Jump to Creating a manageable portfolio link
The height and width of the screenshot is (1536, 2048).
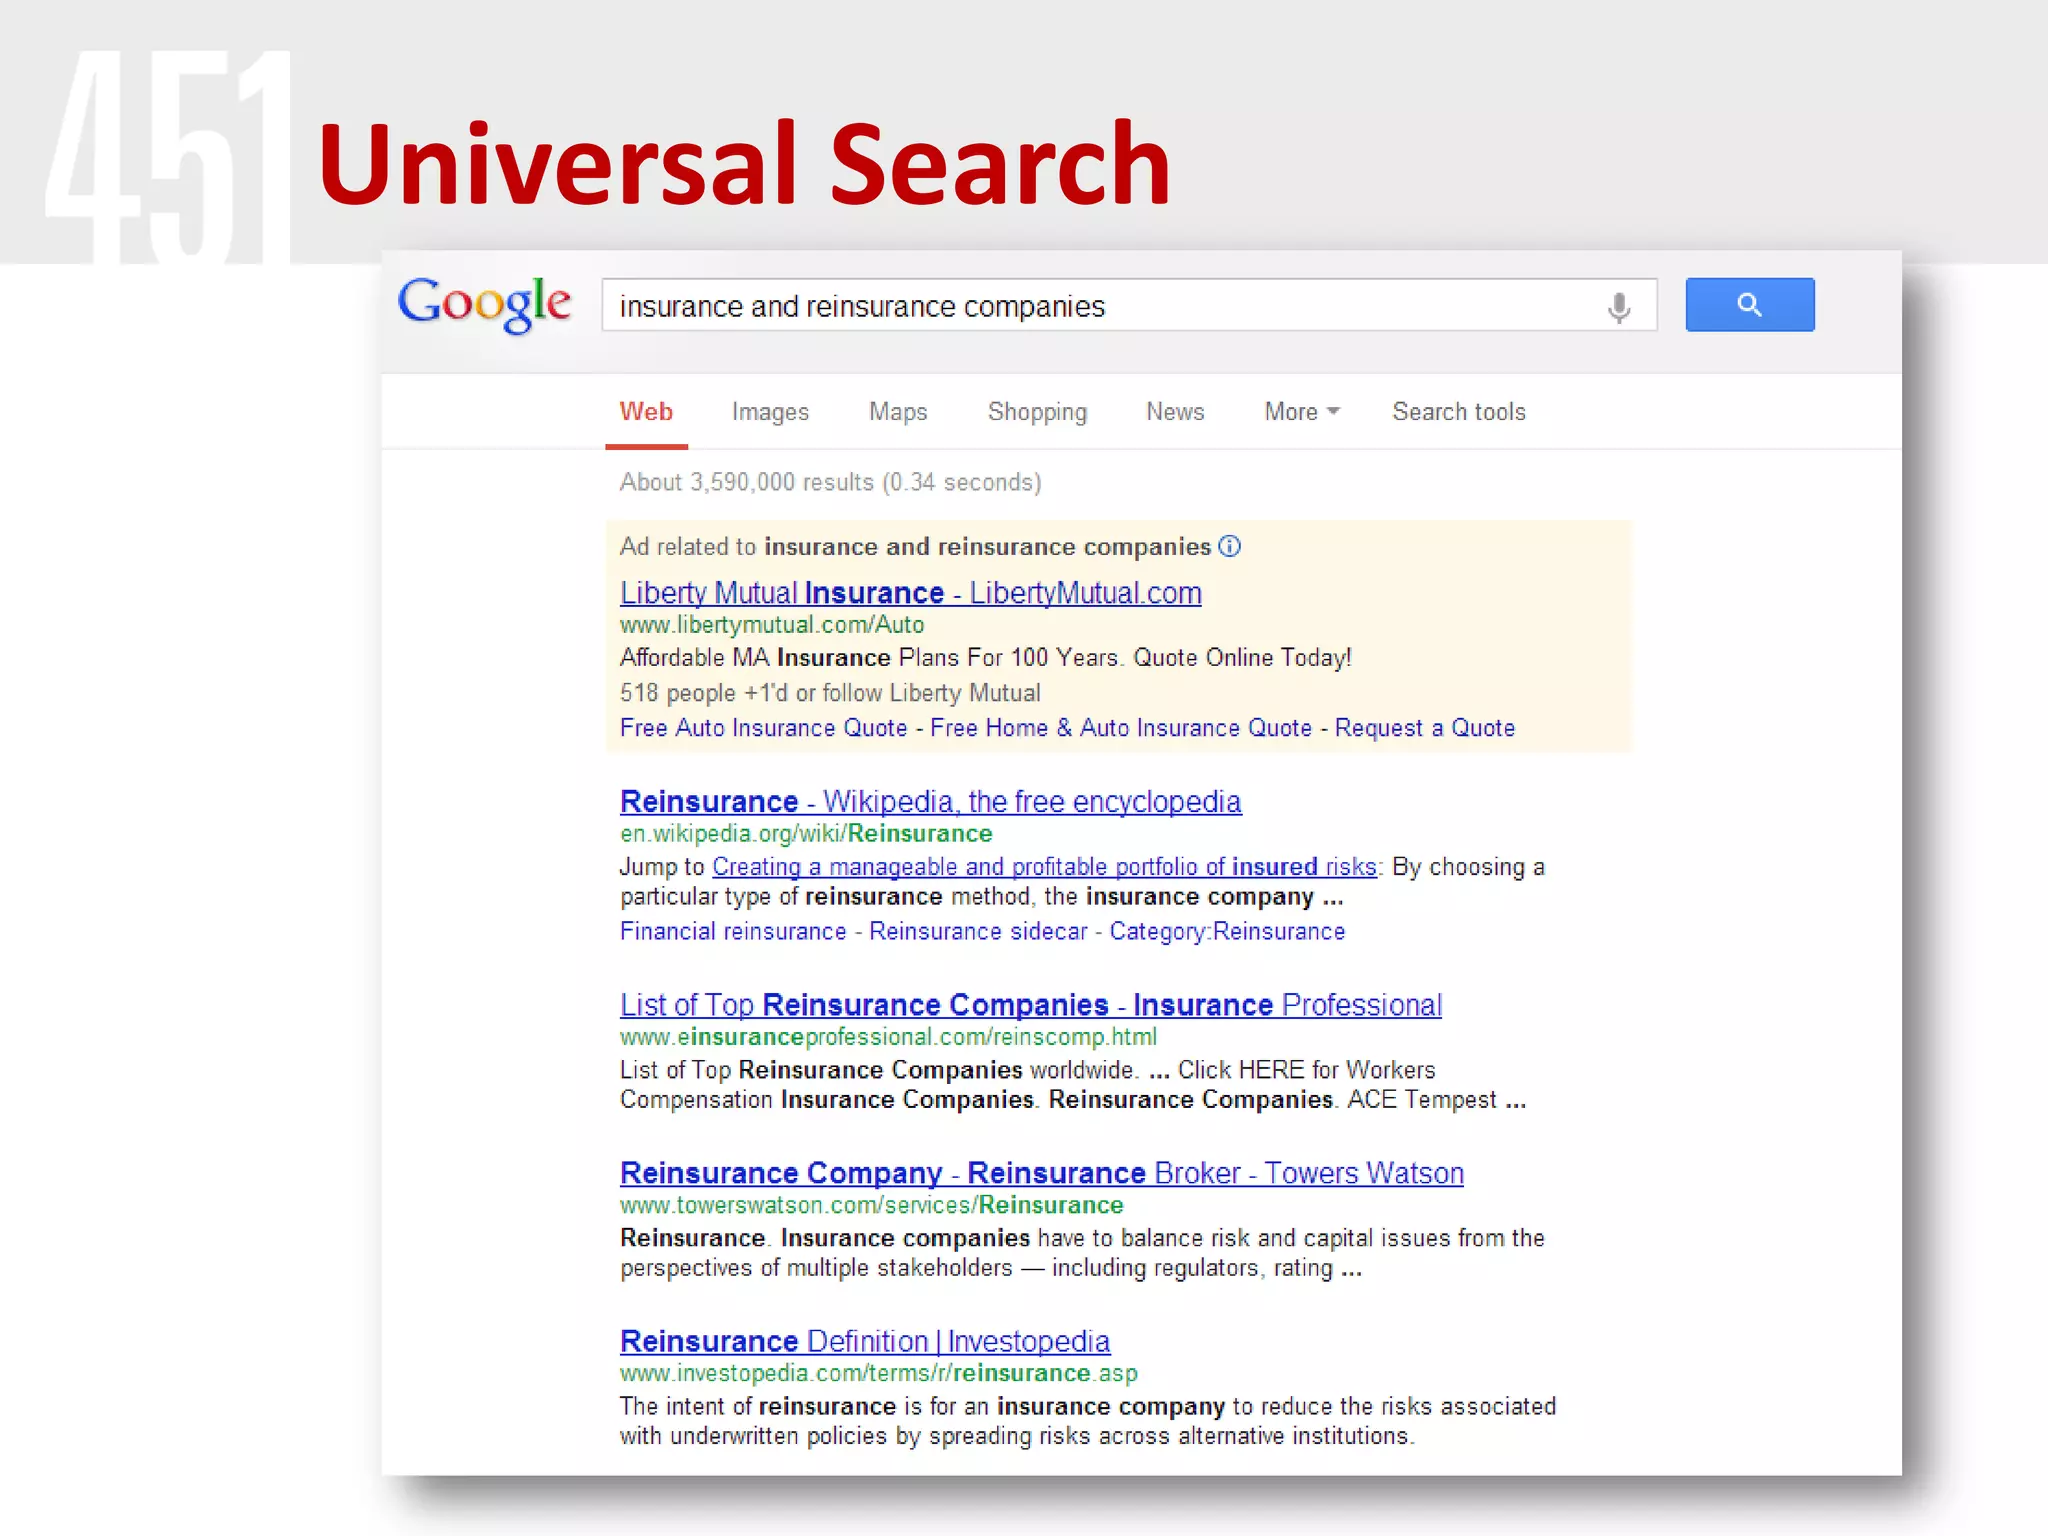(1045, 867)
